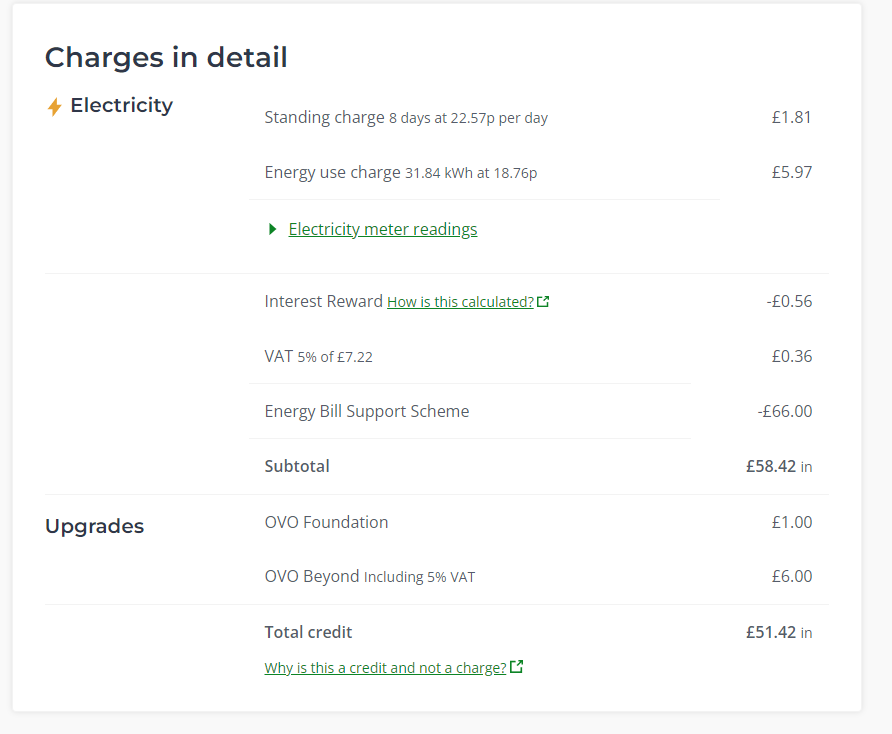Expand the Electricity meter readings triangle
This screenshot has width=892, height=734.
pyautogui.click(x=272, y=229)
